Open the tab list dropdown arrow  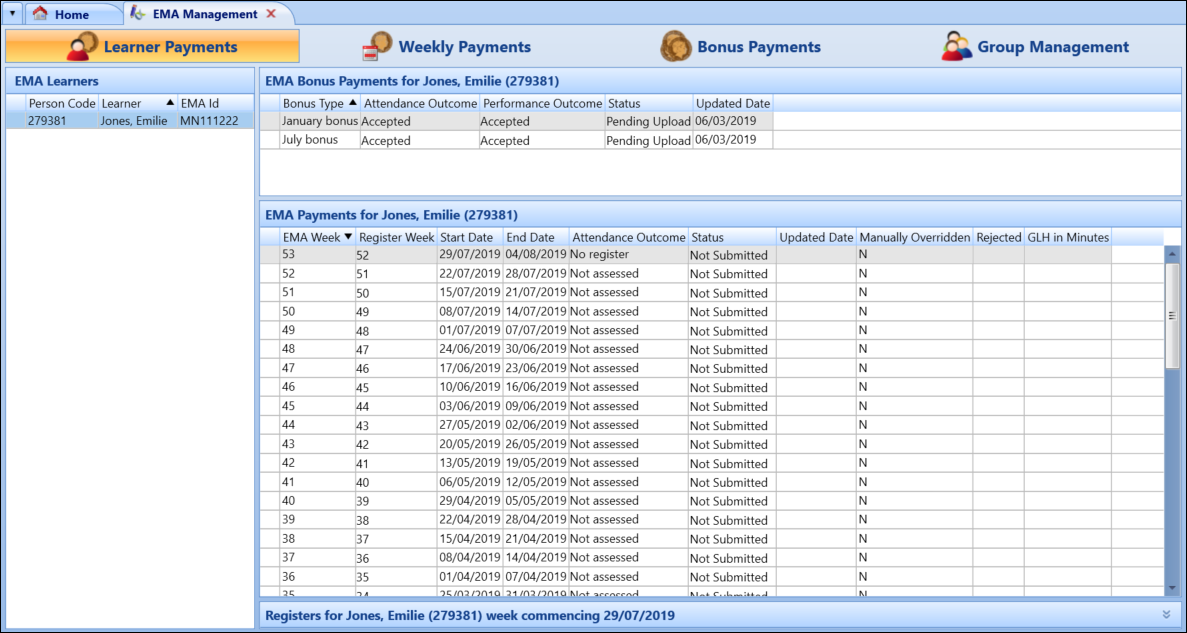[x=12, y=14]
